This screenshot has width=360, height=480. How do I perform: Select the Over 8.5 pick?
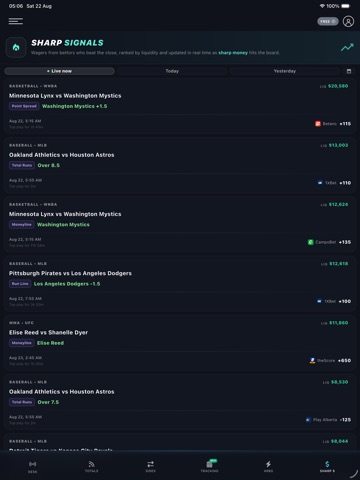(48, 165)
